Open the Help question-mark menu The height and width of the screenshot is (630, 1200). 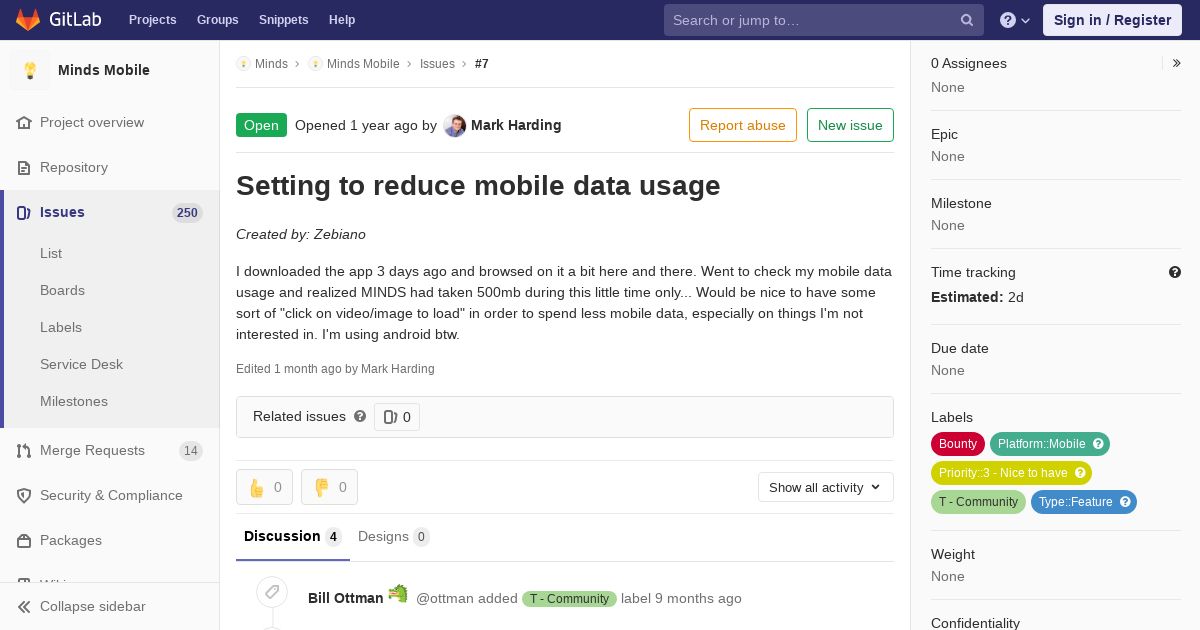[1014, 20]
